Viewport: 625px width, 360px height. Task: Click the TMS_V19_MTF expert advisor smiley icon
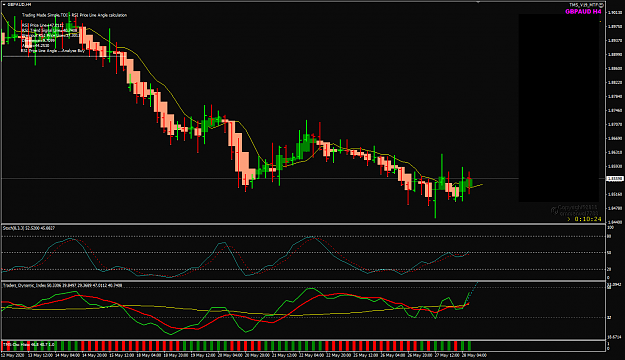coord(601,5)
